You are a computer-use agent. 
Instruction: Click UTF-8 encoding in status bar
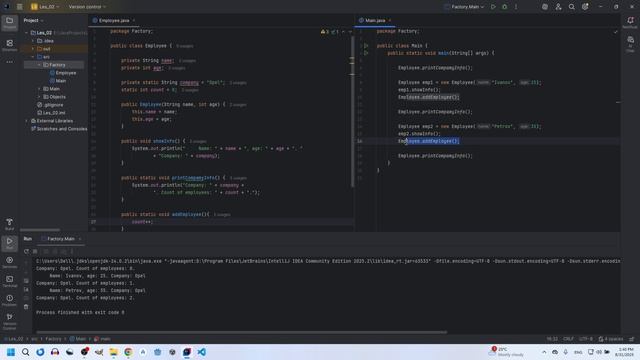(x=586, y=339)
